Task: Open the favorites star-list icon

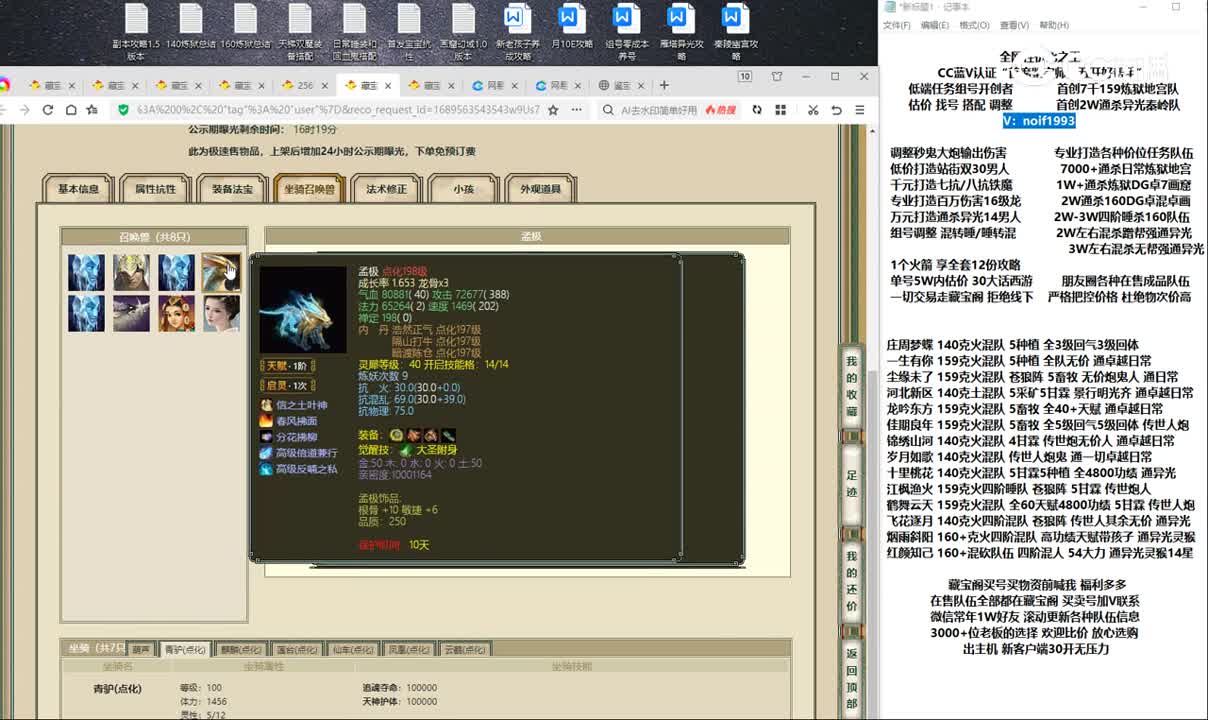Action: [92, 110]
